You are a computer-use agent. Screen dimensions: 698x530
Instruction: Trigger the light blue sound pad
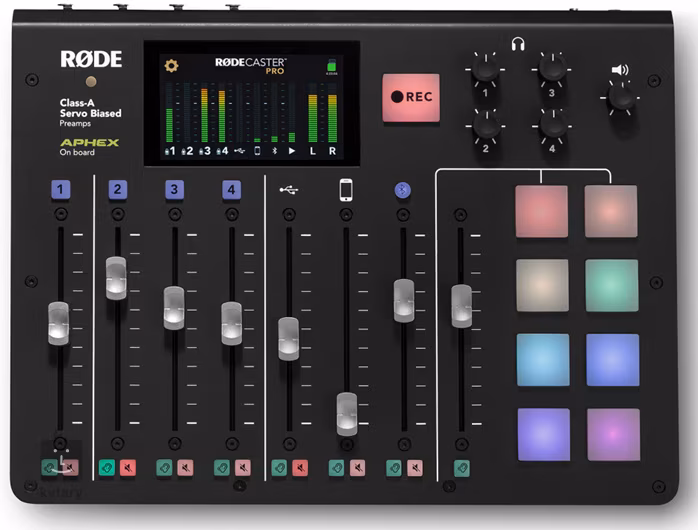543,360
